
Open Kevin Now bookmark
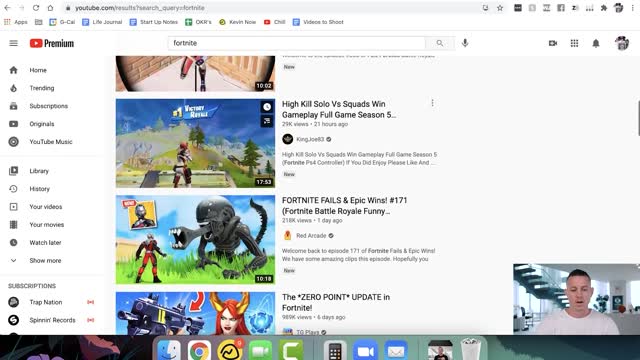click(238, 22)
